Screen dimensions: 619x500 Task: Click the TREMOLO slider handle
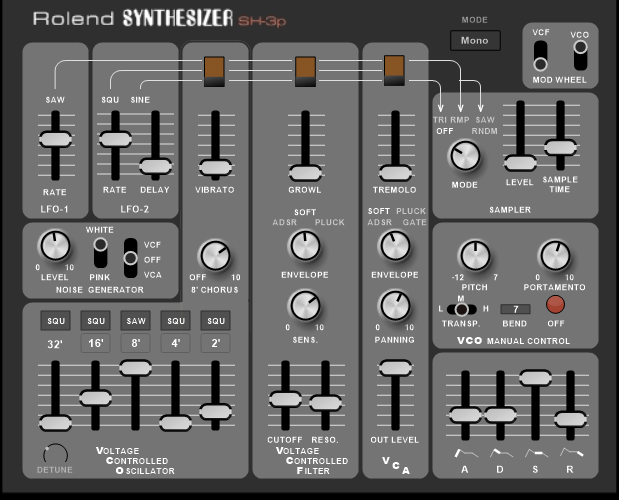(395, 173)
